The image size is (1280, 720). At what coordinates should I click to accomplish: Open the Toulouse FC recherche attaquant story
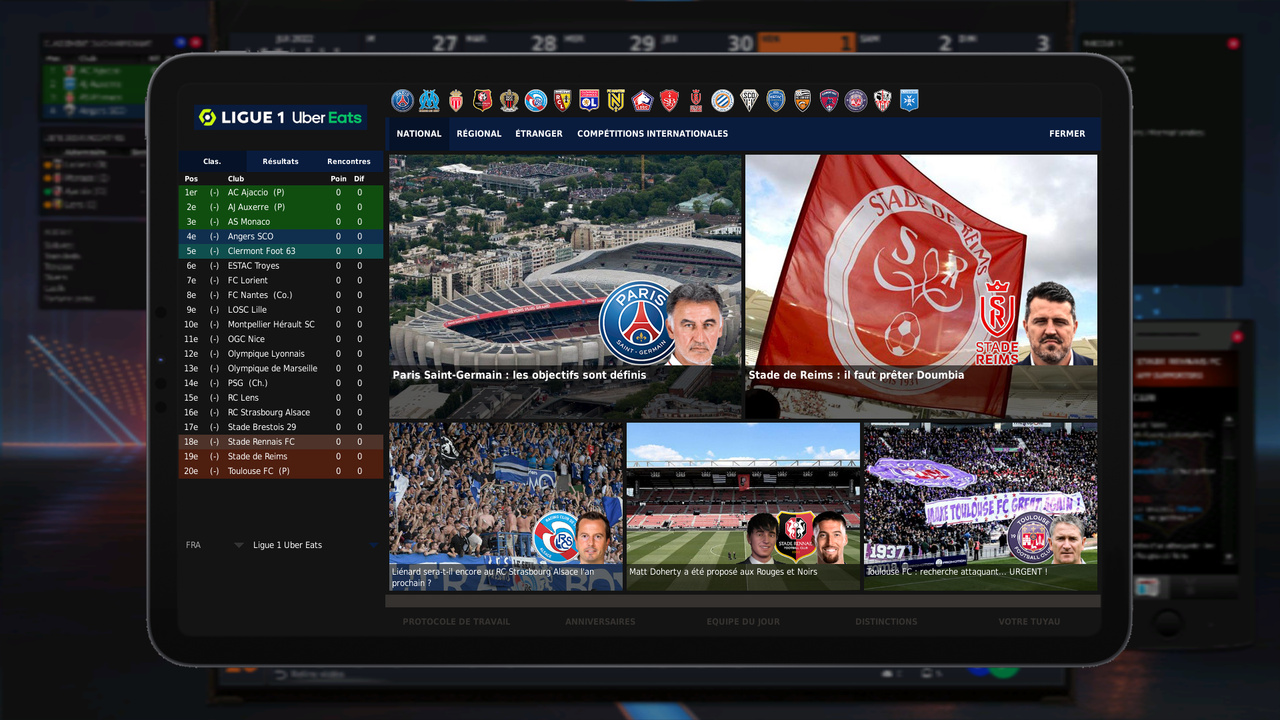(x=980, y=506)
